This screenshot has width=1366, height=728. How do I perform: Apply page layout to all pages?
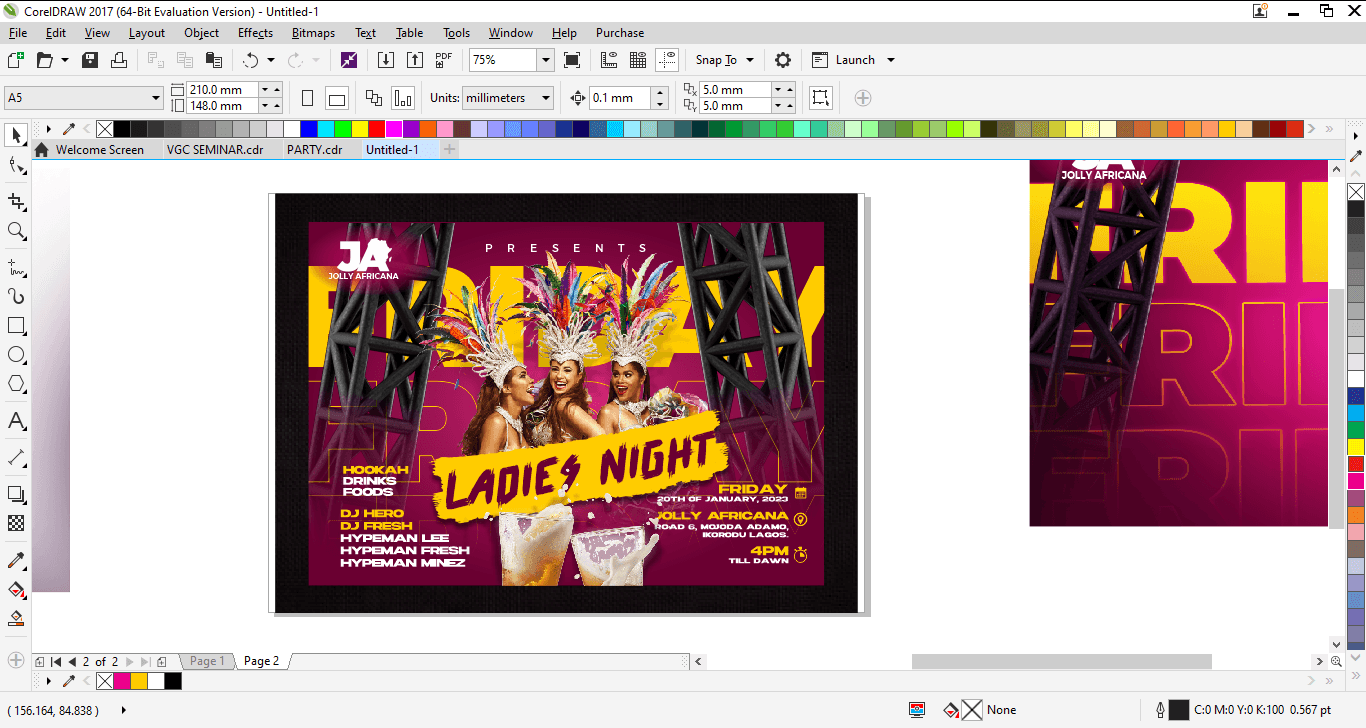(373, 98)
